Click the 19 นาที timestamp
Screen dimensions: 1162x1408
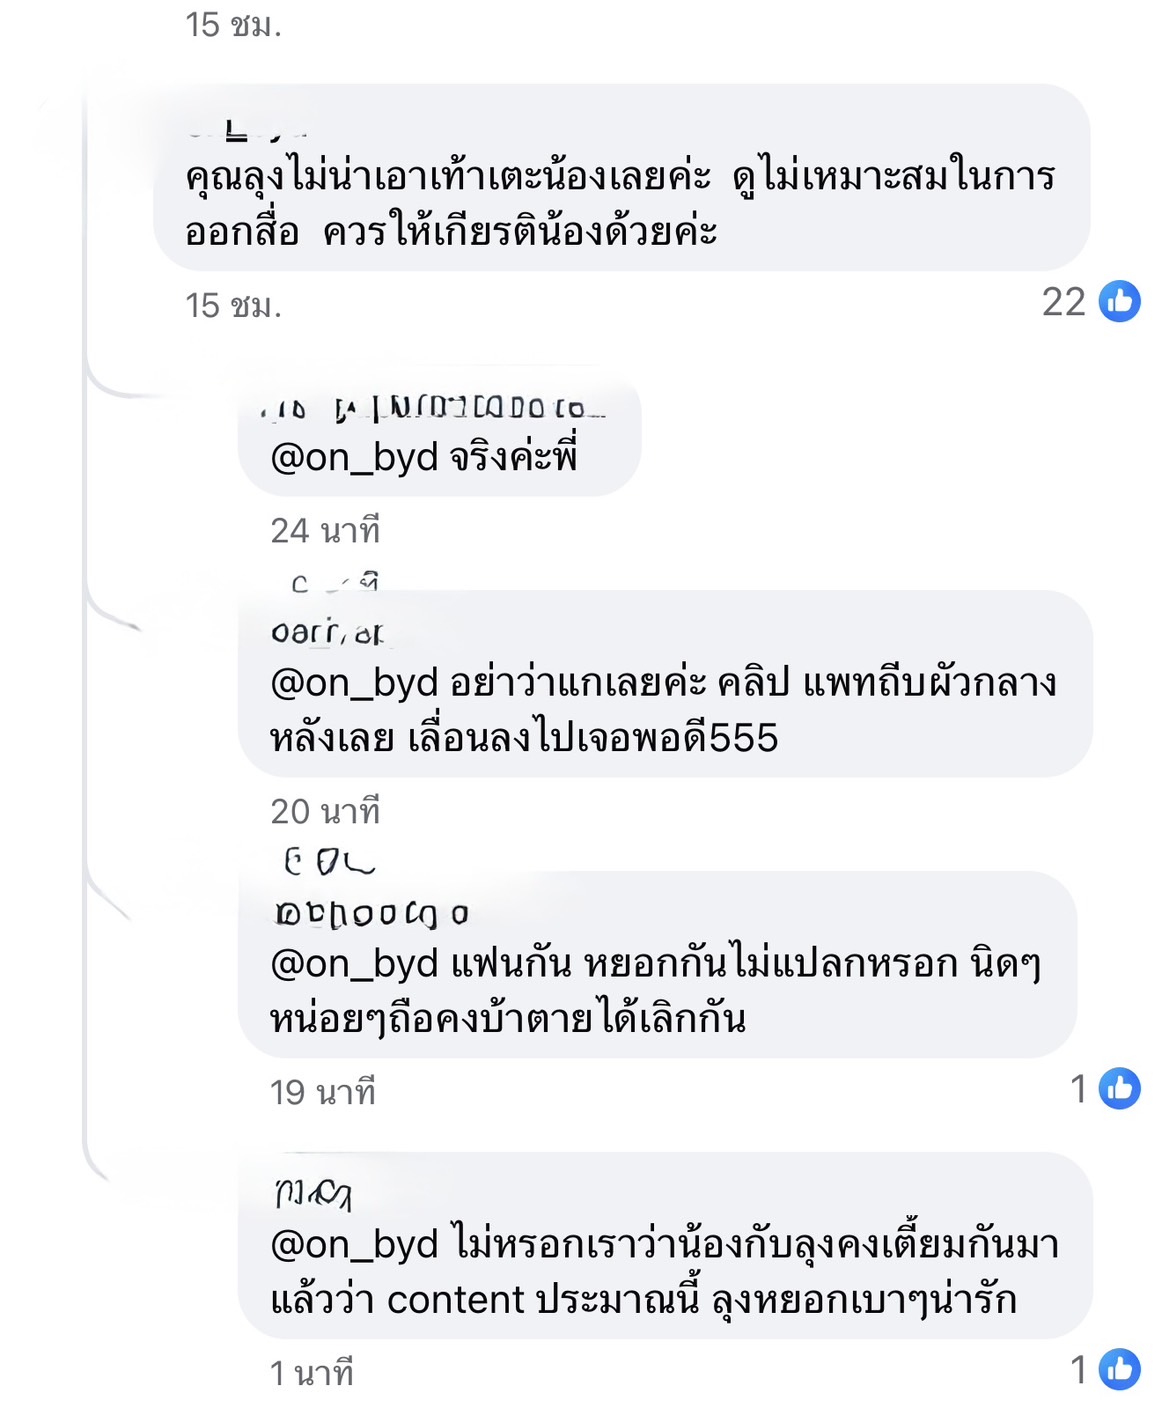pyautogui.click(x=322, y=1092)
